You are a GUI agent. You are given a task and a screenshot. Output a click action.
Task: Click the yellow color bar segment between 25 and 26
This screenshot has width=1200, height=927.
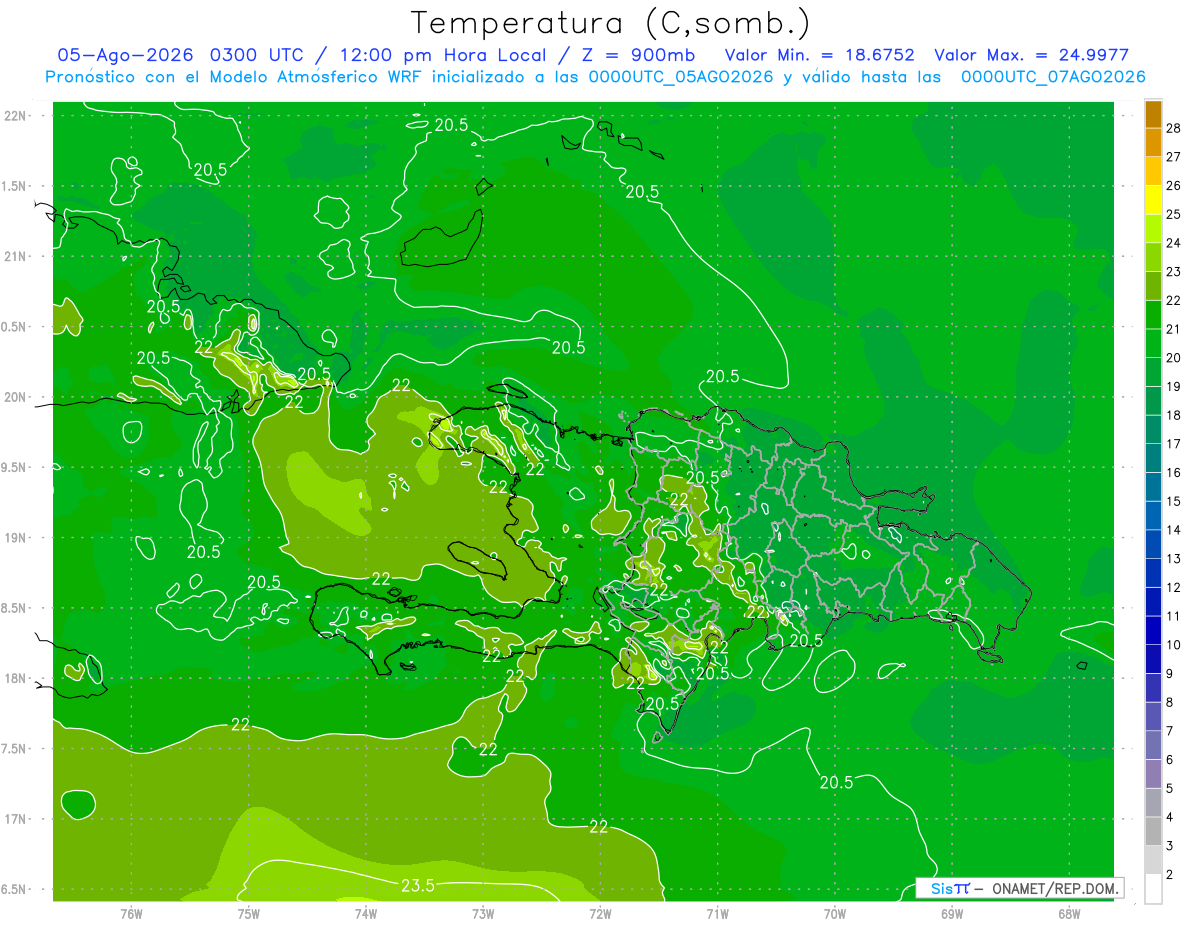[x=1153, y=200]
